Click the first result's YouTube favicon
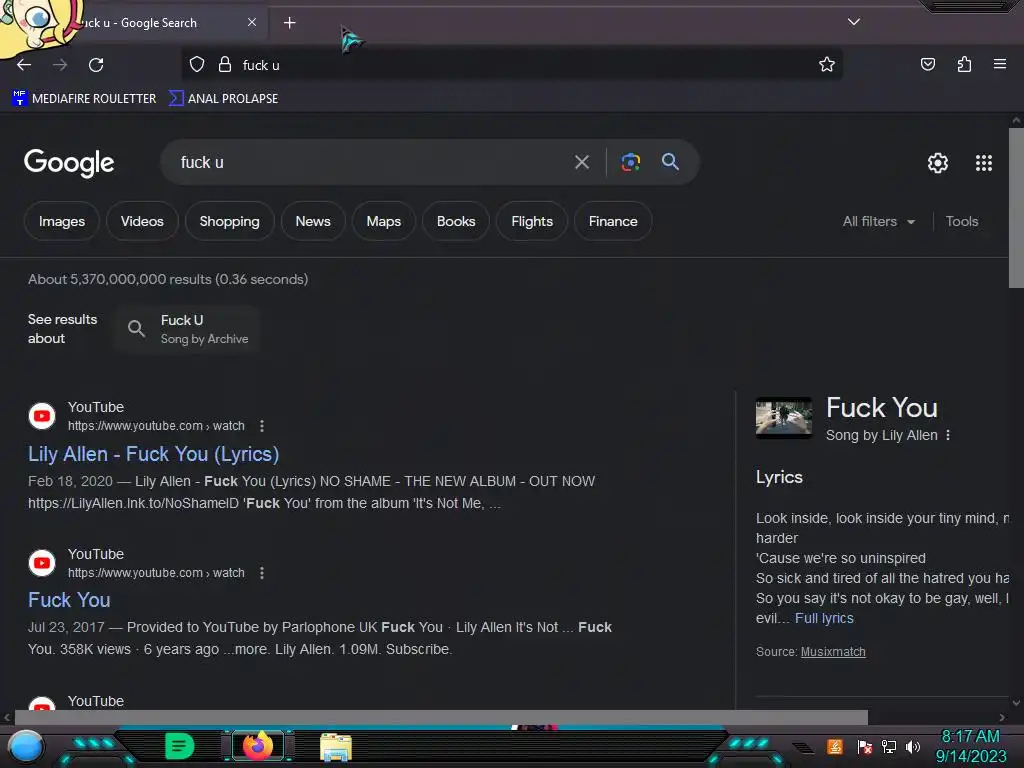This screenshot has height=768, width=1024. [42, 416]
